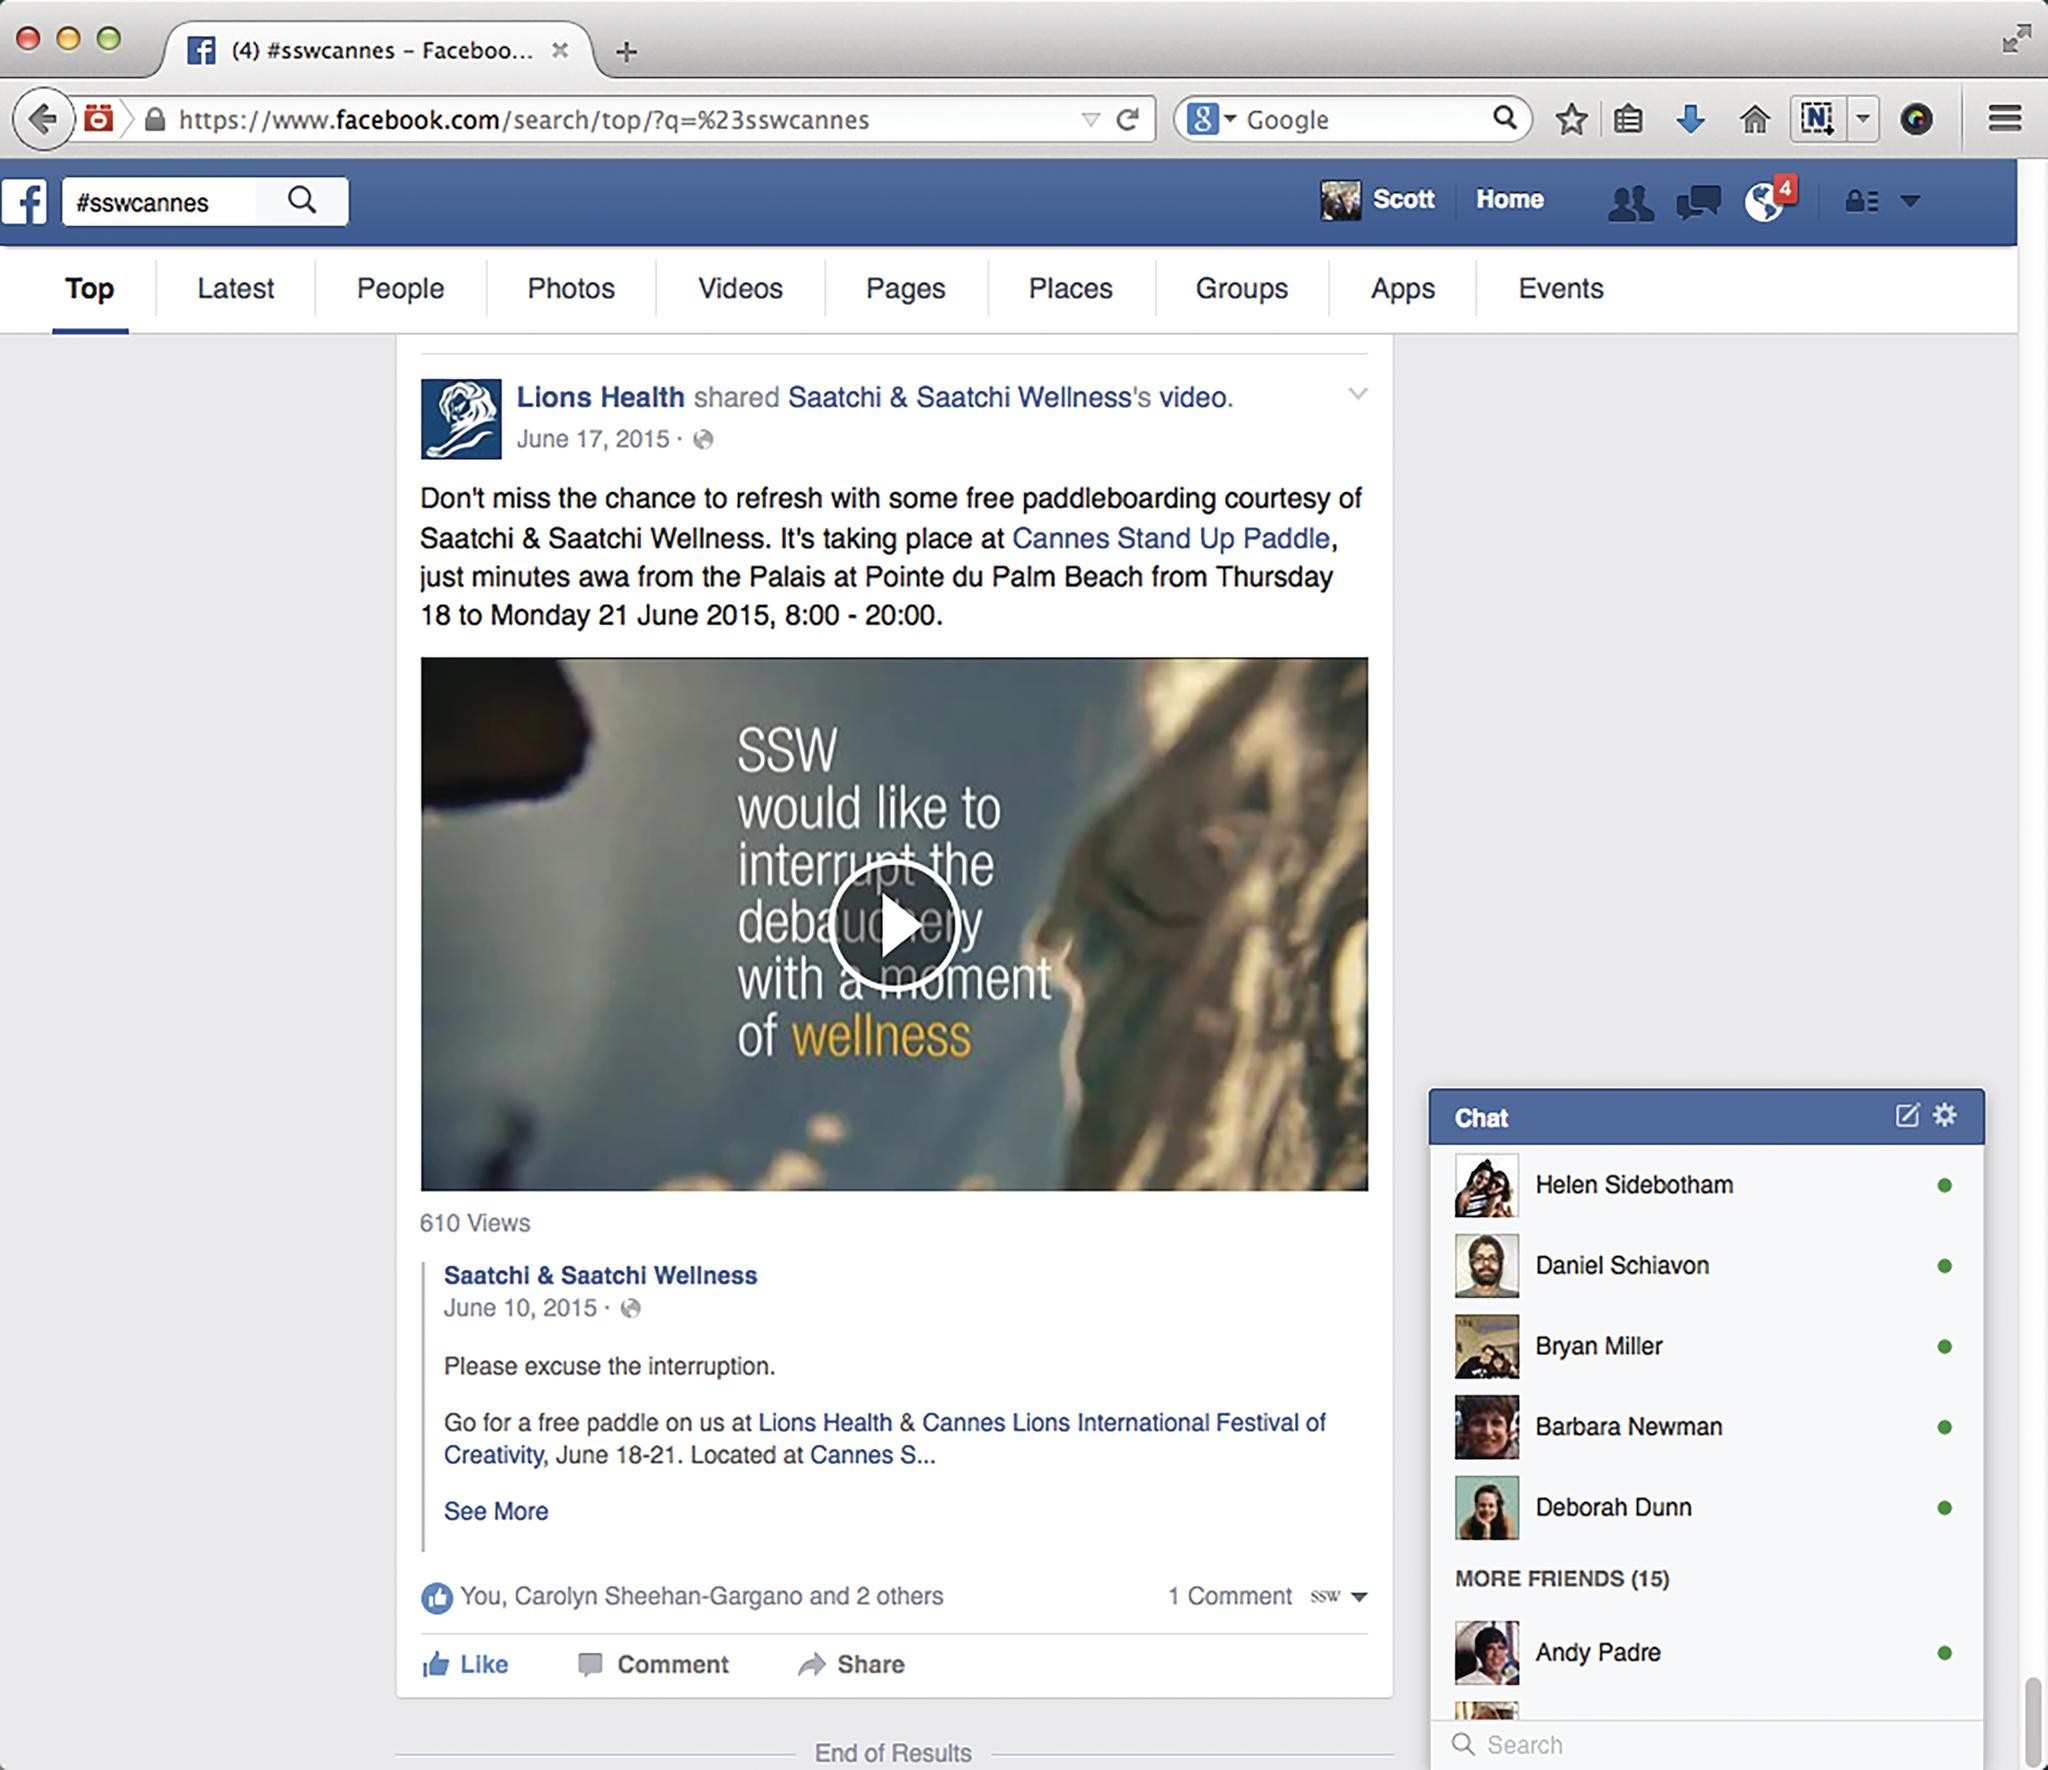
Task: Click the Lions Health profile picture
Action: tap(461, 419)
